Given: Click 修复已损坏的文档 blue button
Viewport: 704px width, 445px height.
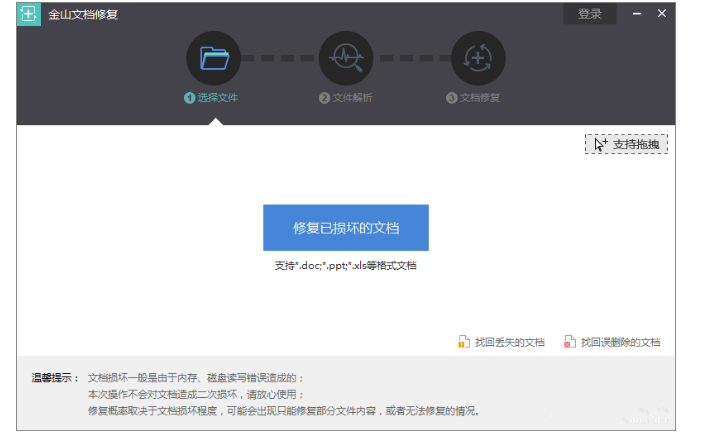Looking at the screenshot, I should tap(346, 228).
